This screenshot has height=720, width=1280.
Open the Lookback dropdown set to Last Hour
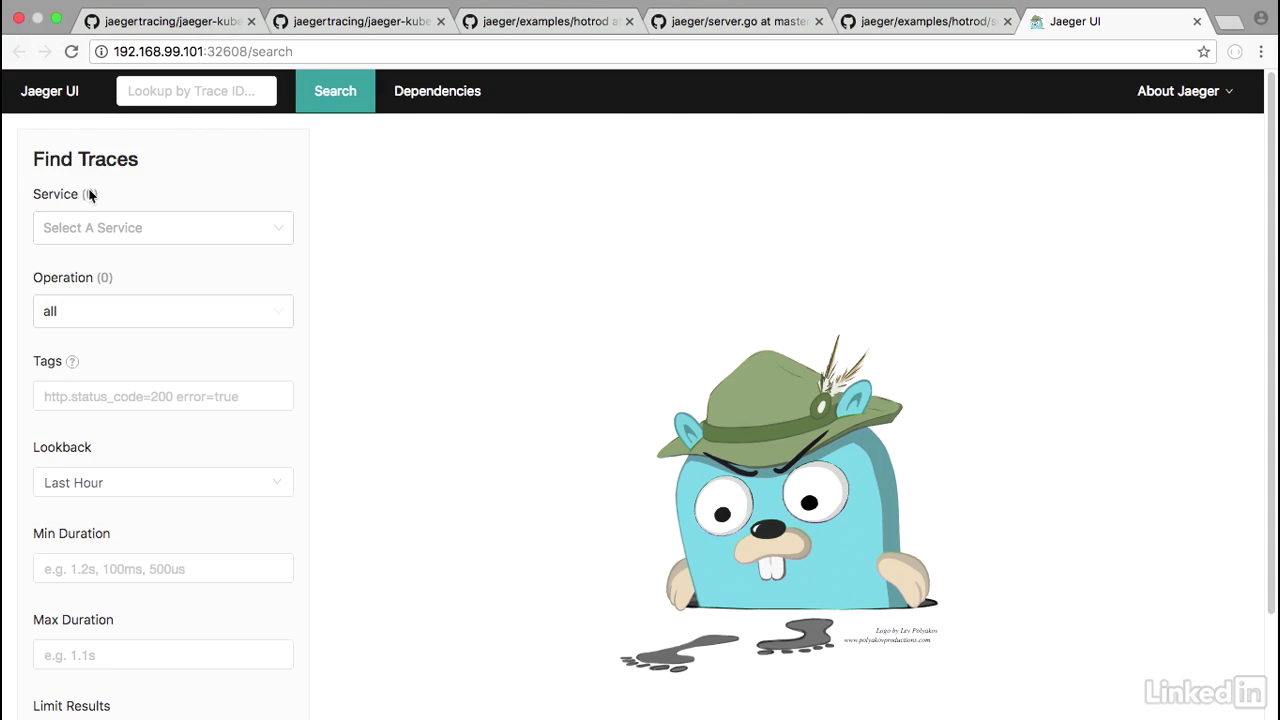(x=163, y=482)
